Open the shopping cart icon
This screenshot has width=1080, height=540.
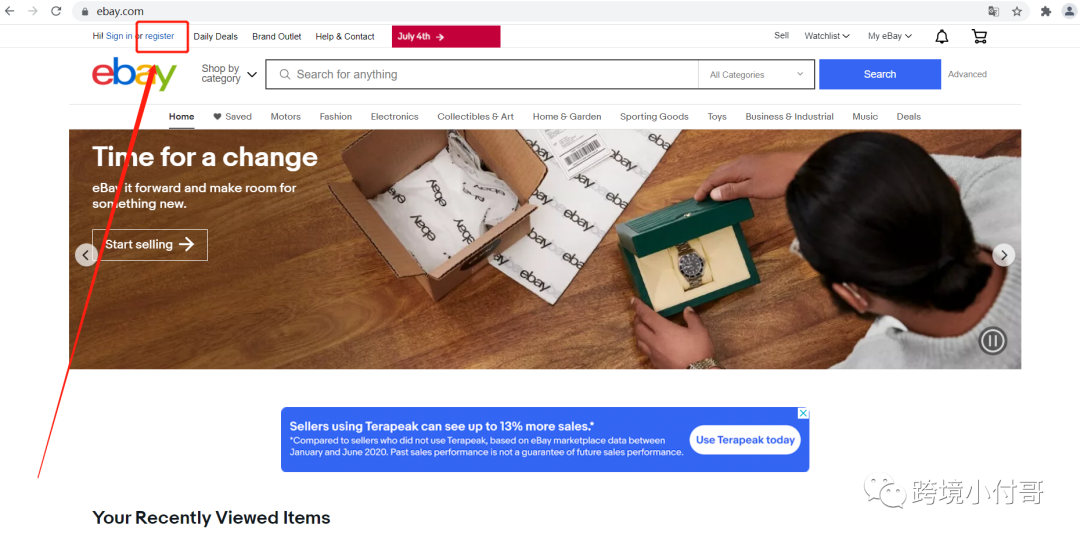979,37
